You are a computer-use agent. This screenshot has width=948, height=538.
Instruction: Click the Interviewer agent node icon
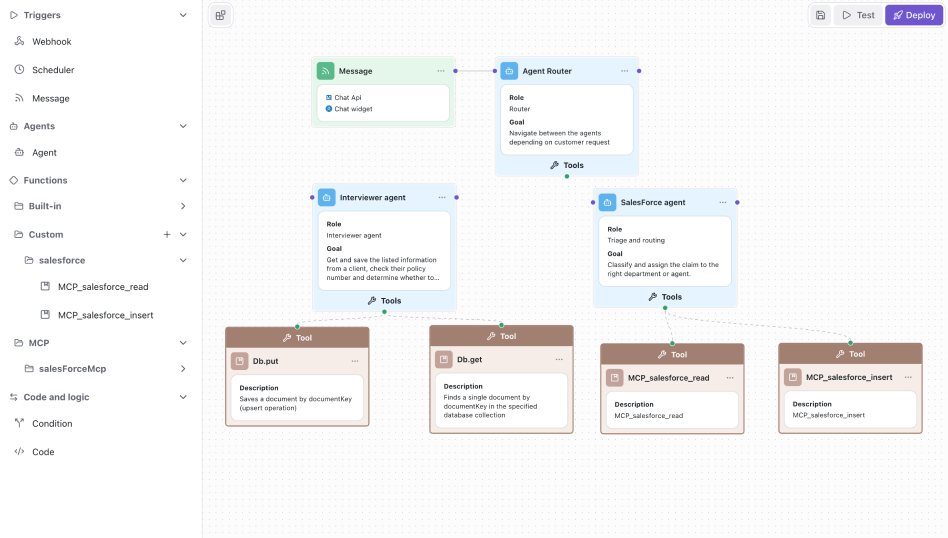(326, 198)
